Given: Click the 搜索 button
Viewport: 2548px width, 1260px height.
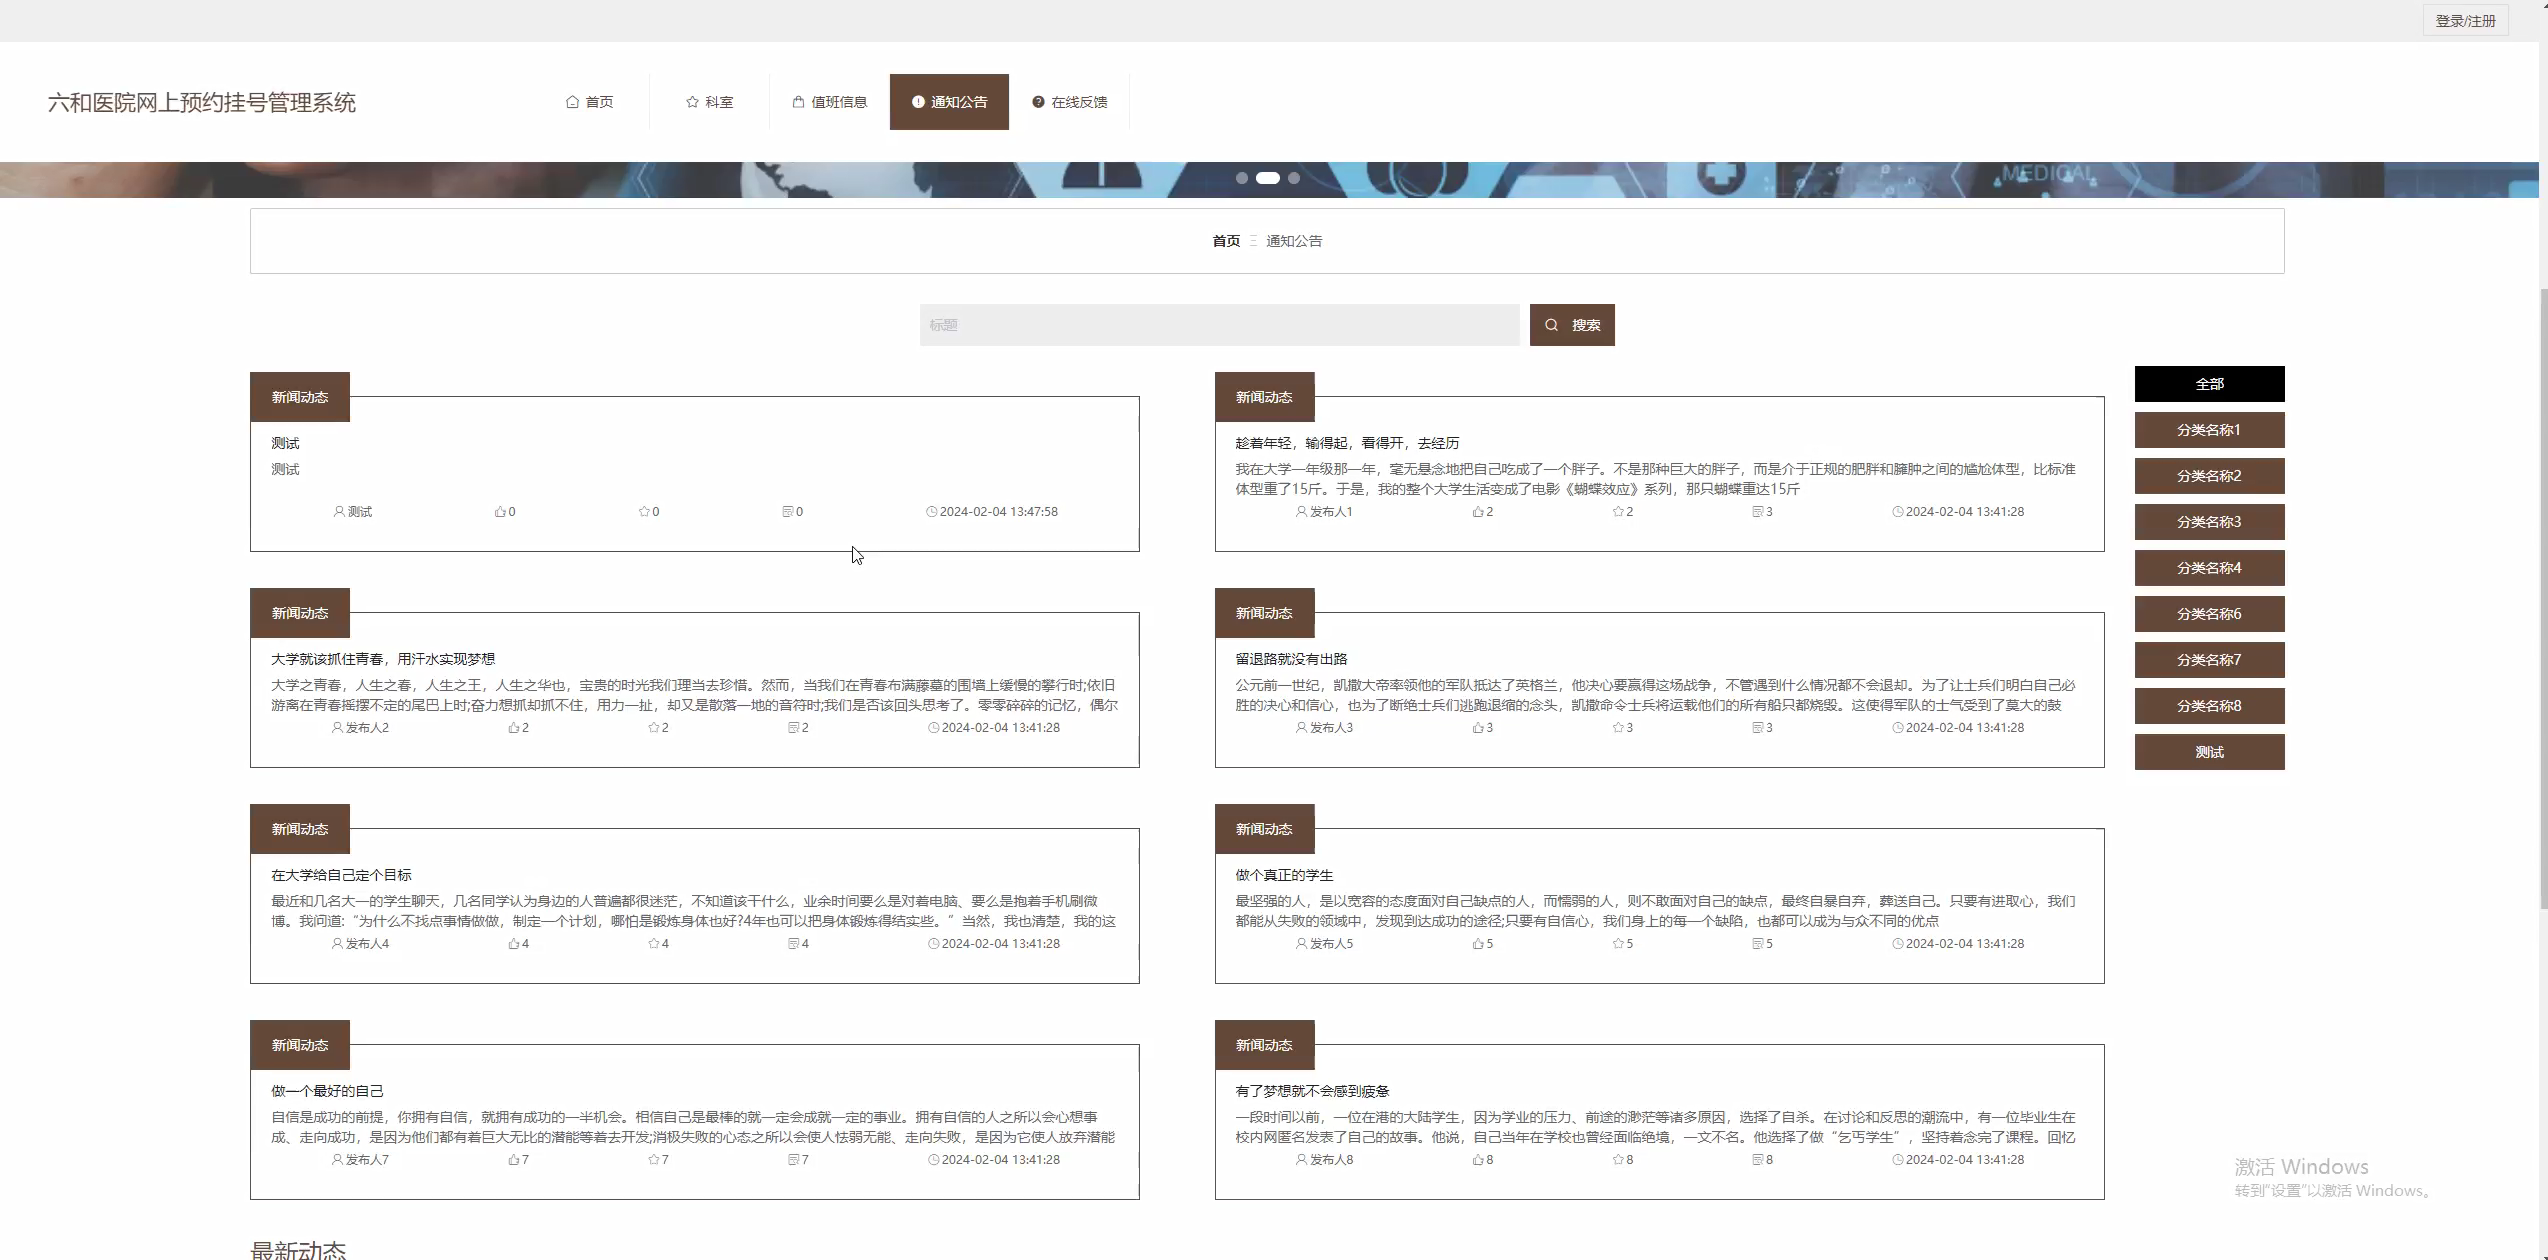Looking at the screenshot, I should (1572, 325).
